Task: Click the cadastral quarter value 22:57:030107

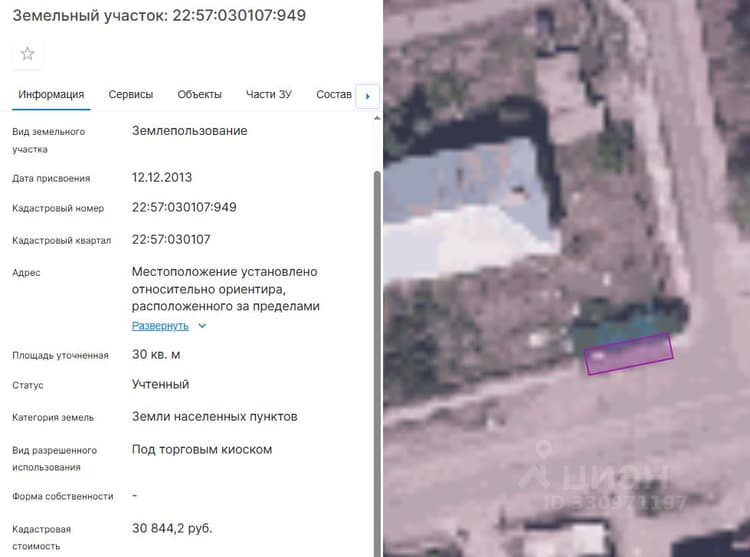Action: 171,240
